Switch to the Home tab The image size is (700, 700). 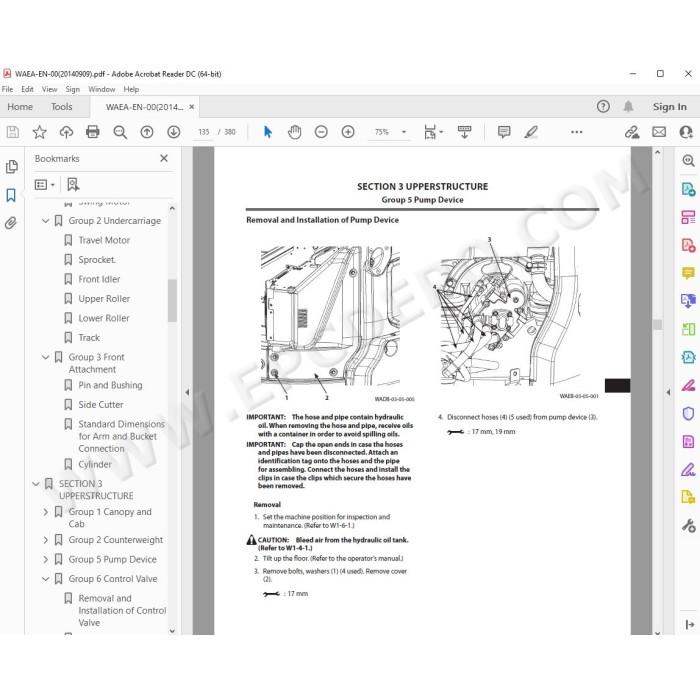(x=20, y=107)
